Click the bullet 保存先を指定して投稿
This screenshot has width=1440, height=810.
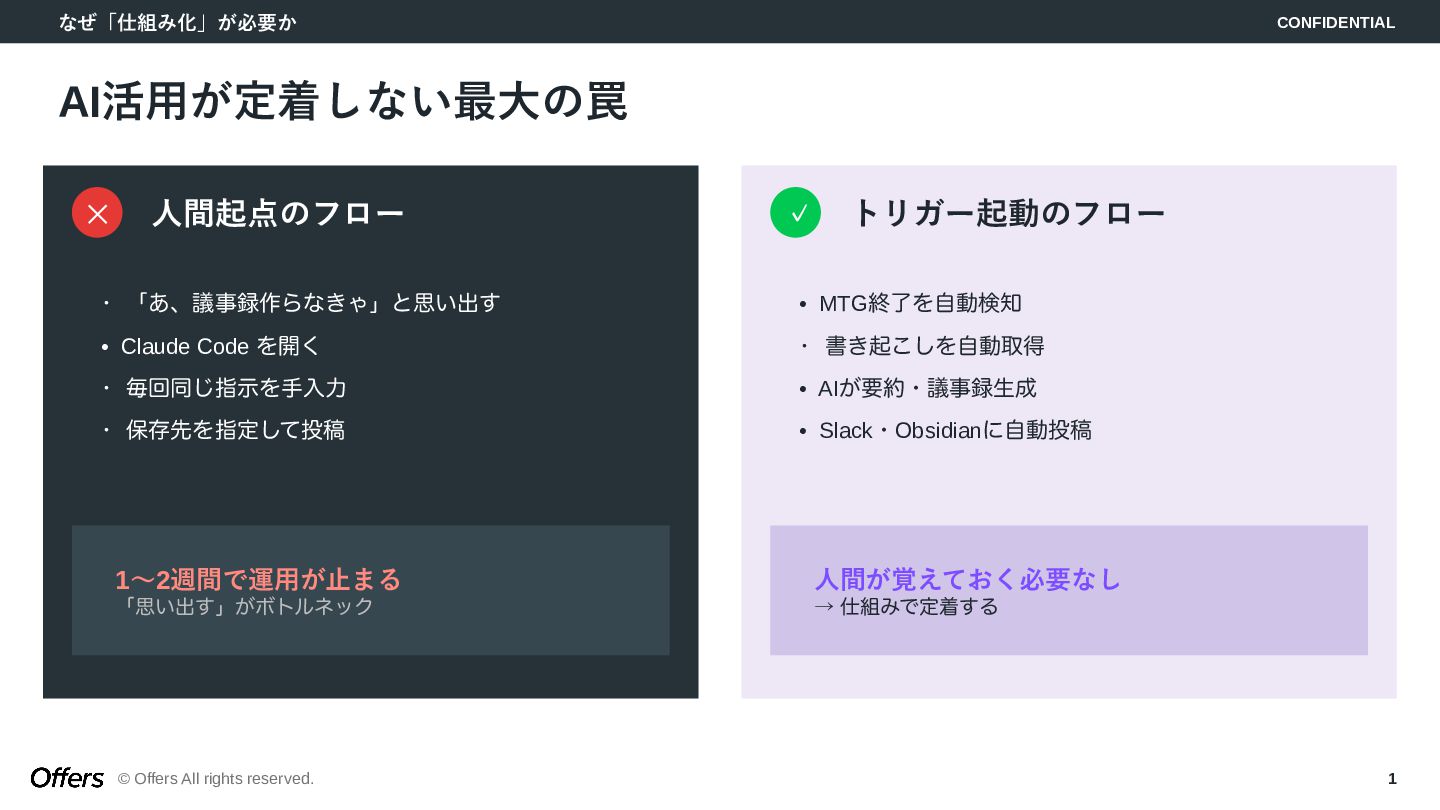tap(235, 430)
